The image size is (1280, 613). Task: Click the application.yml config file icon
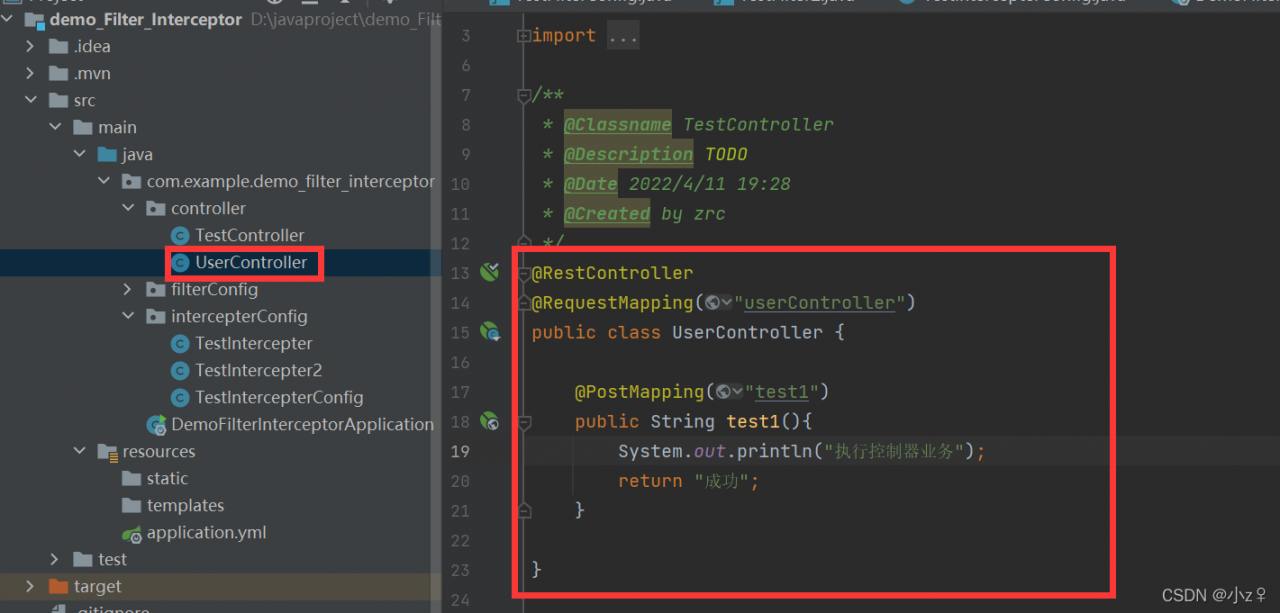click(x=132, y=533)
